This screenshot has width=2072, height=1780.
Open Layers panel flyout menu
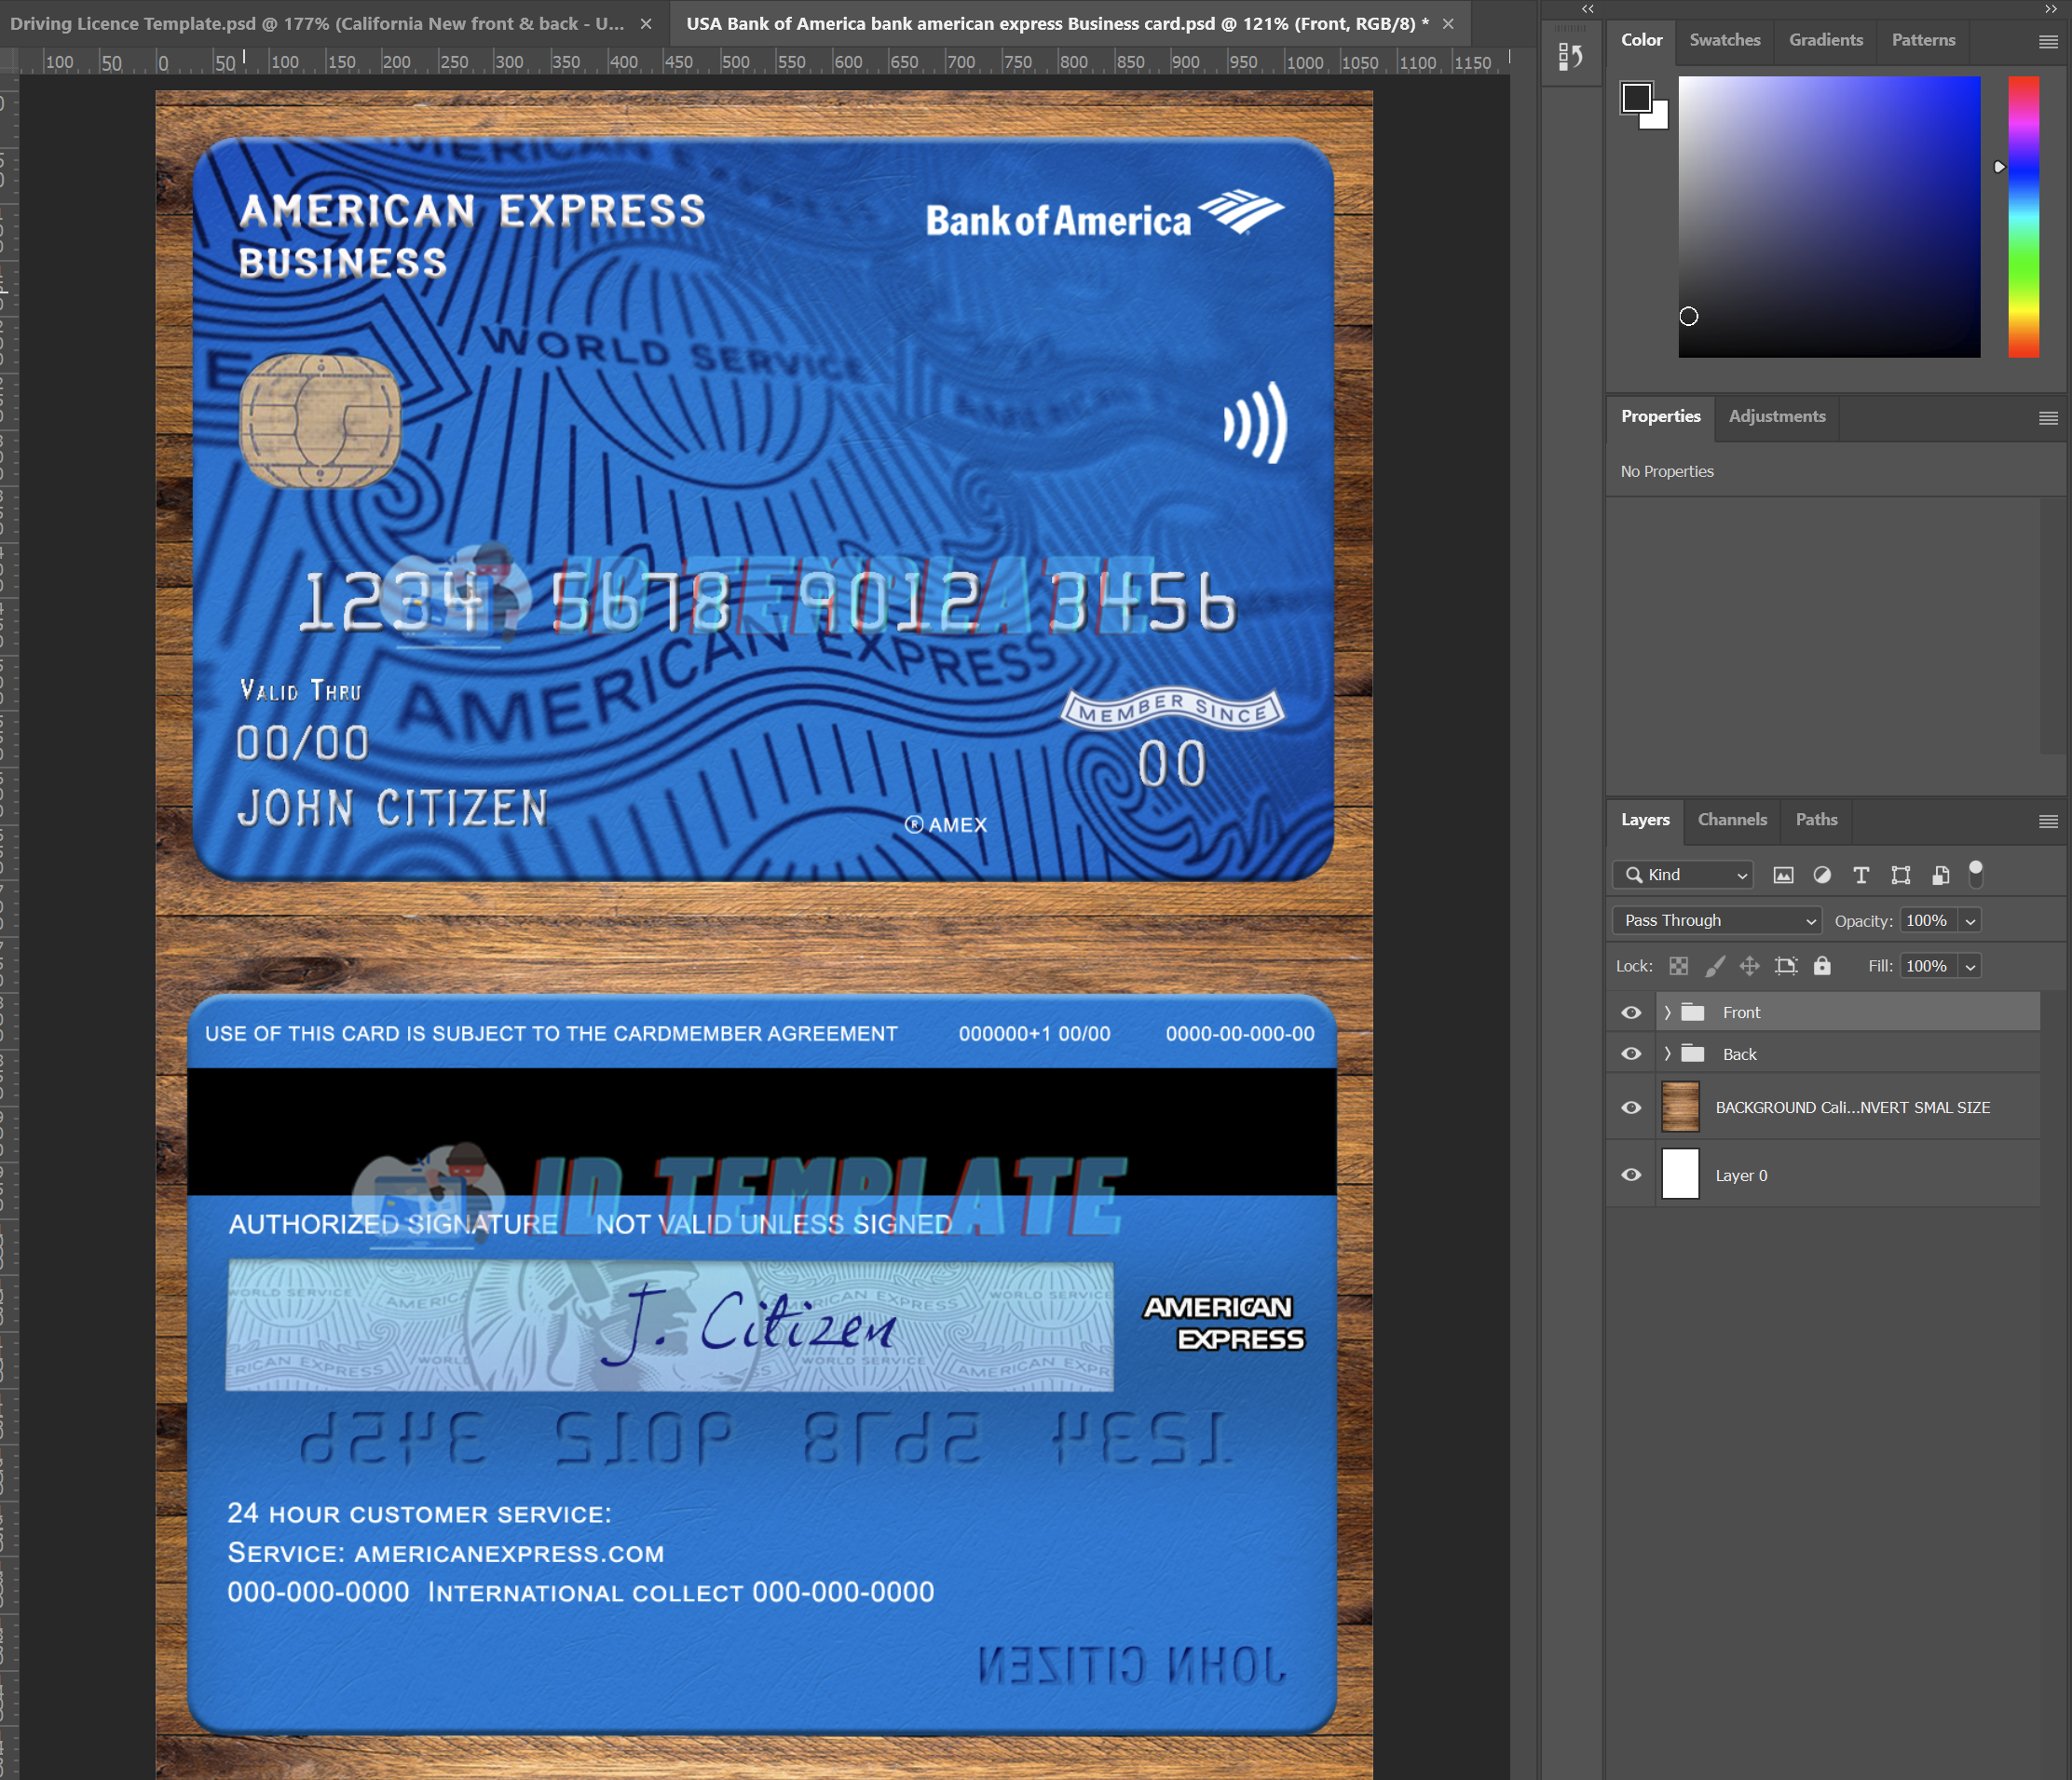2048,821
